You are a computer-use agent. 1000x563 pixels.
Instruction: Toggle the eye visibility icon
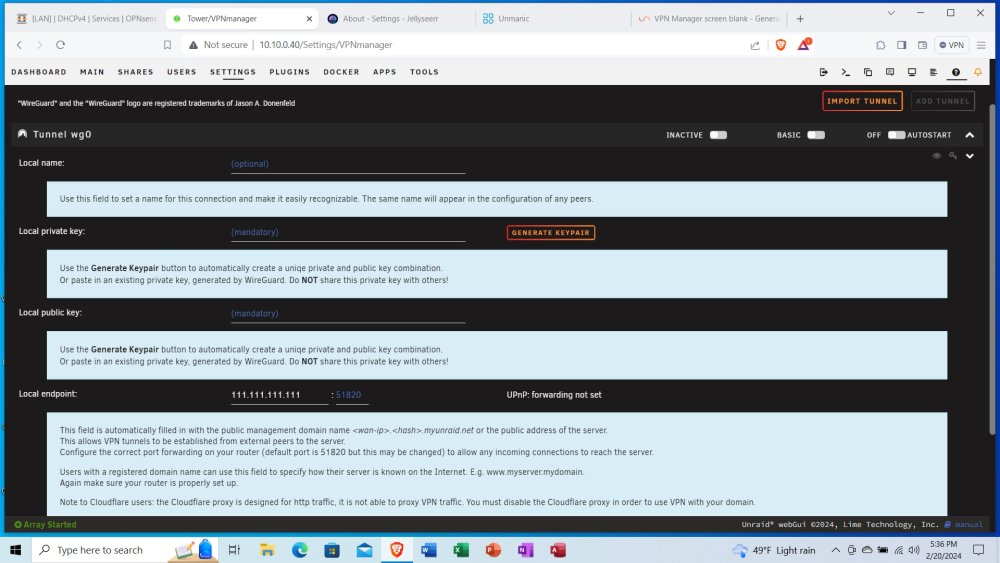936,156
